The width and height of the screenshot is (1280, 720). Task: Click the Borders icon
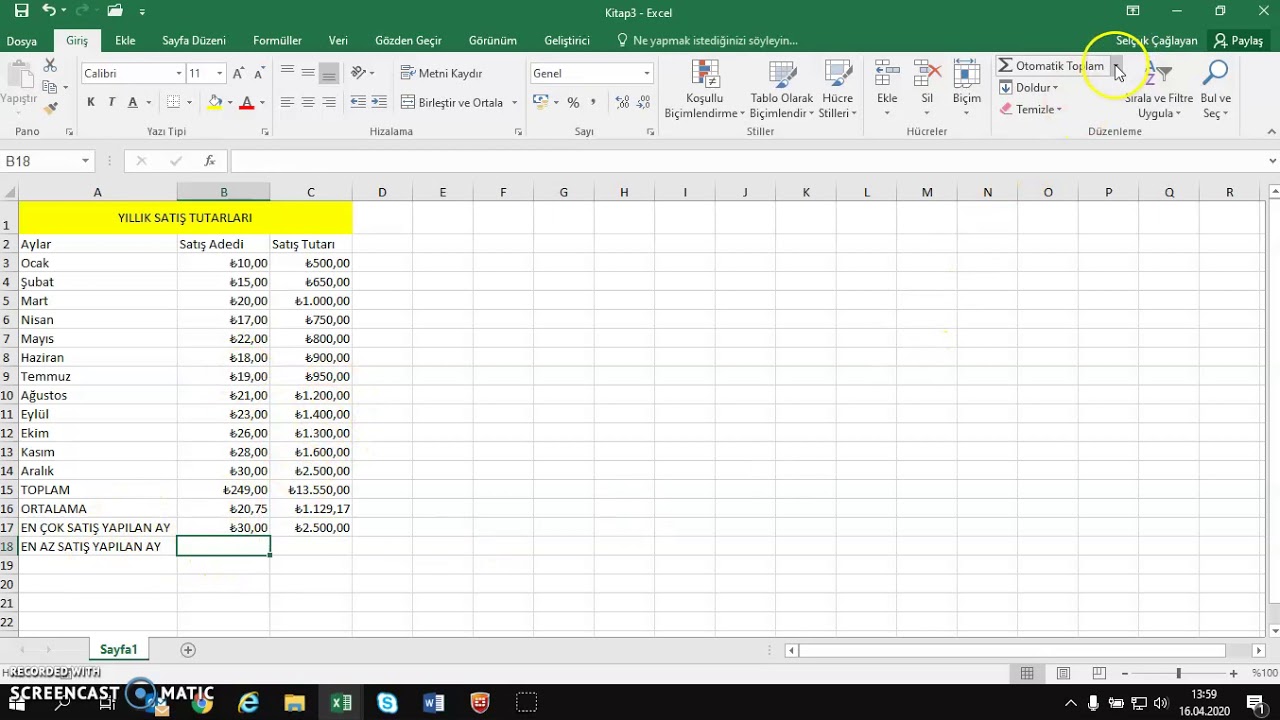pos(173,102)
